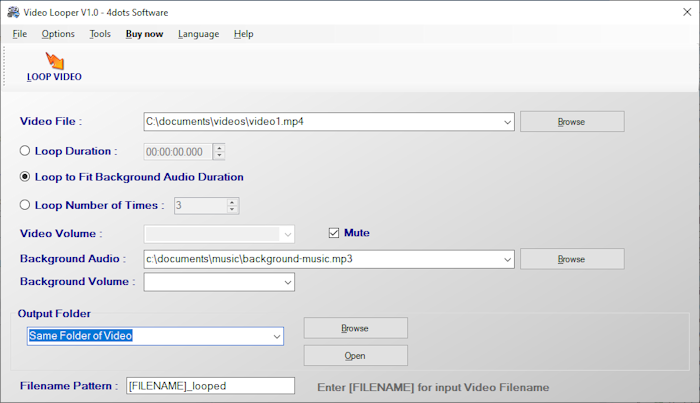Open the Help menu
The width and height of the screenshot is (700, 403).
click(243, 34)
